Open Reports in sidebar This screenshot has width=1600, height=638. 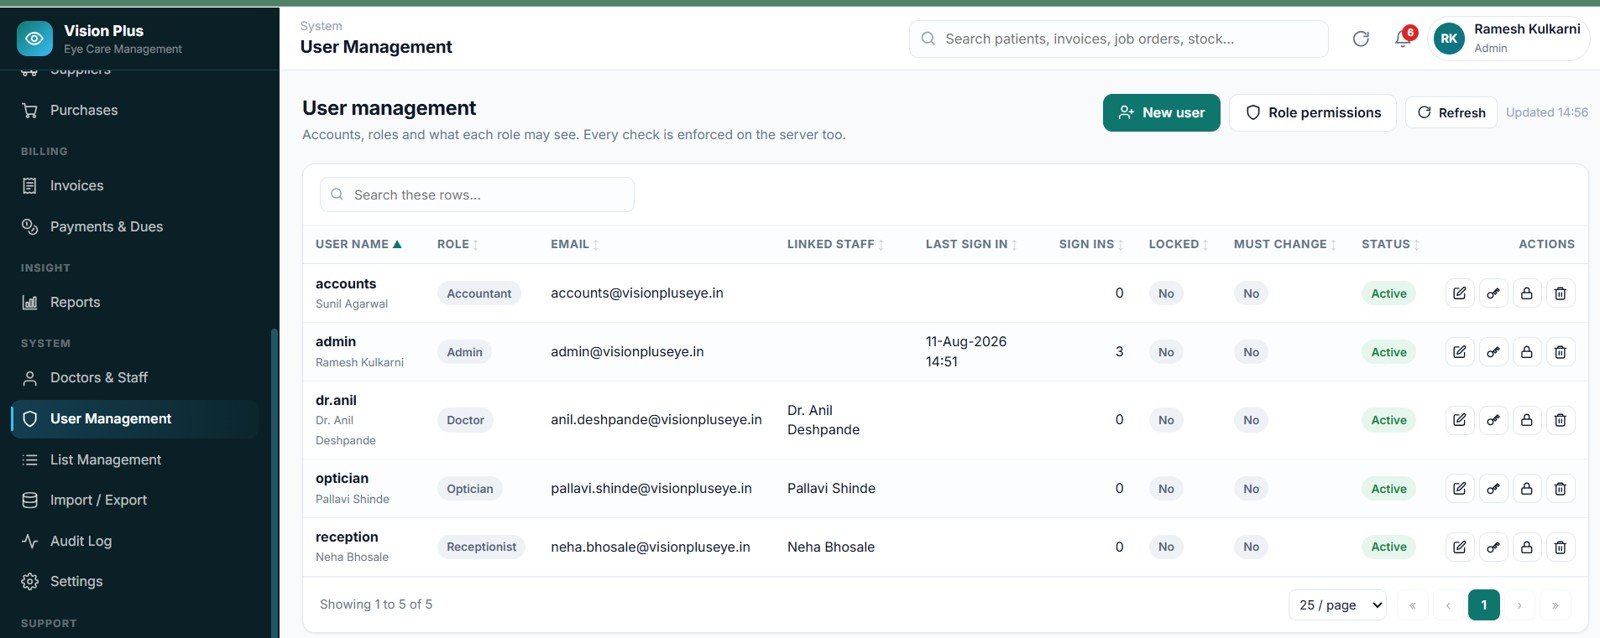point(134,302)
